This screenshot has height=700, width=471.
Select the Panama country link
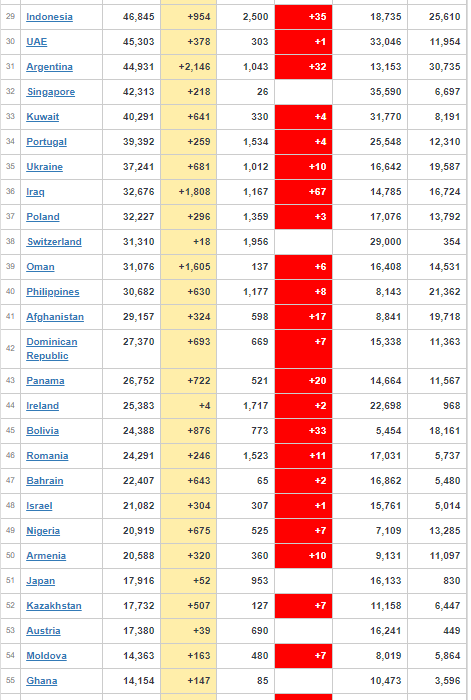click(x=45, y=381)
